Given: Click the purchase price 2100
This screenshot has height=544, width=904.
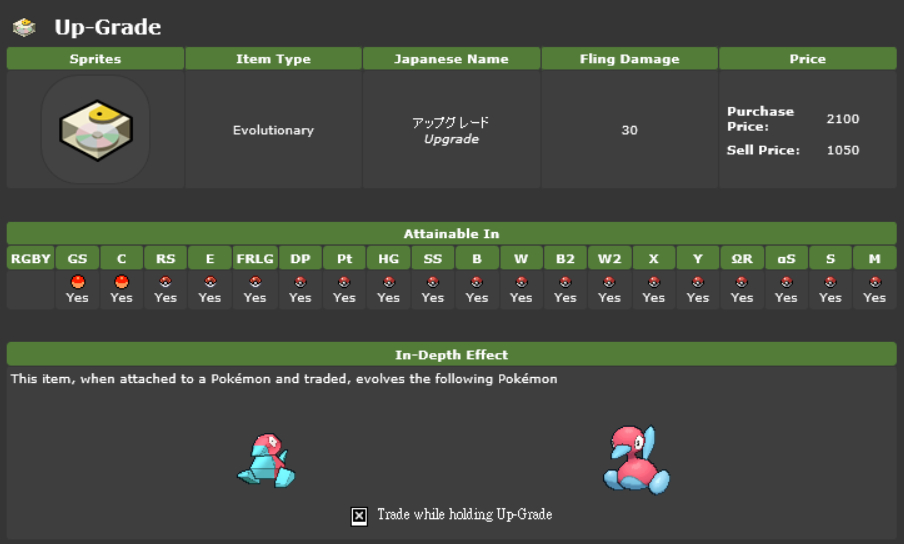Looking at the screenshot, I should [x=843, y=119].
